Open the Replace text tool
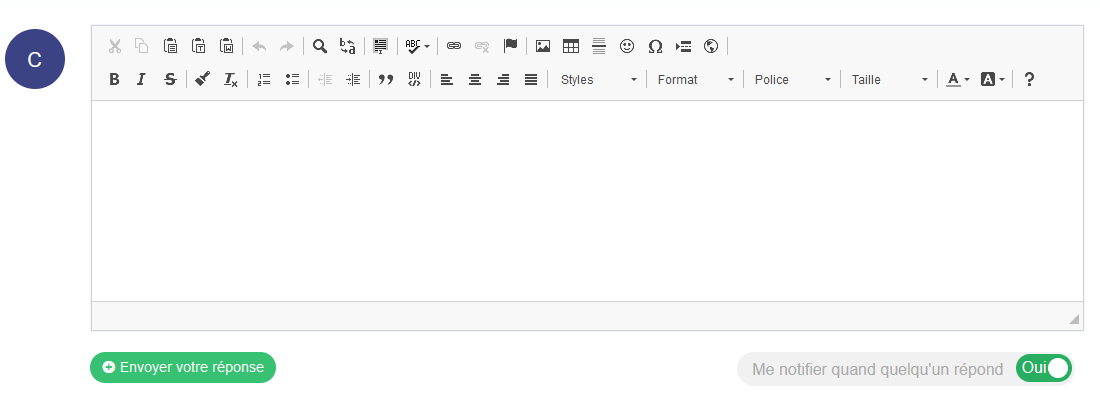1100x398 pixels. (348, 46)
